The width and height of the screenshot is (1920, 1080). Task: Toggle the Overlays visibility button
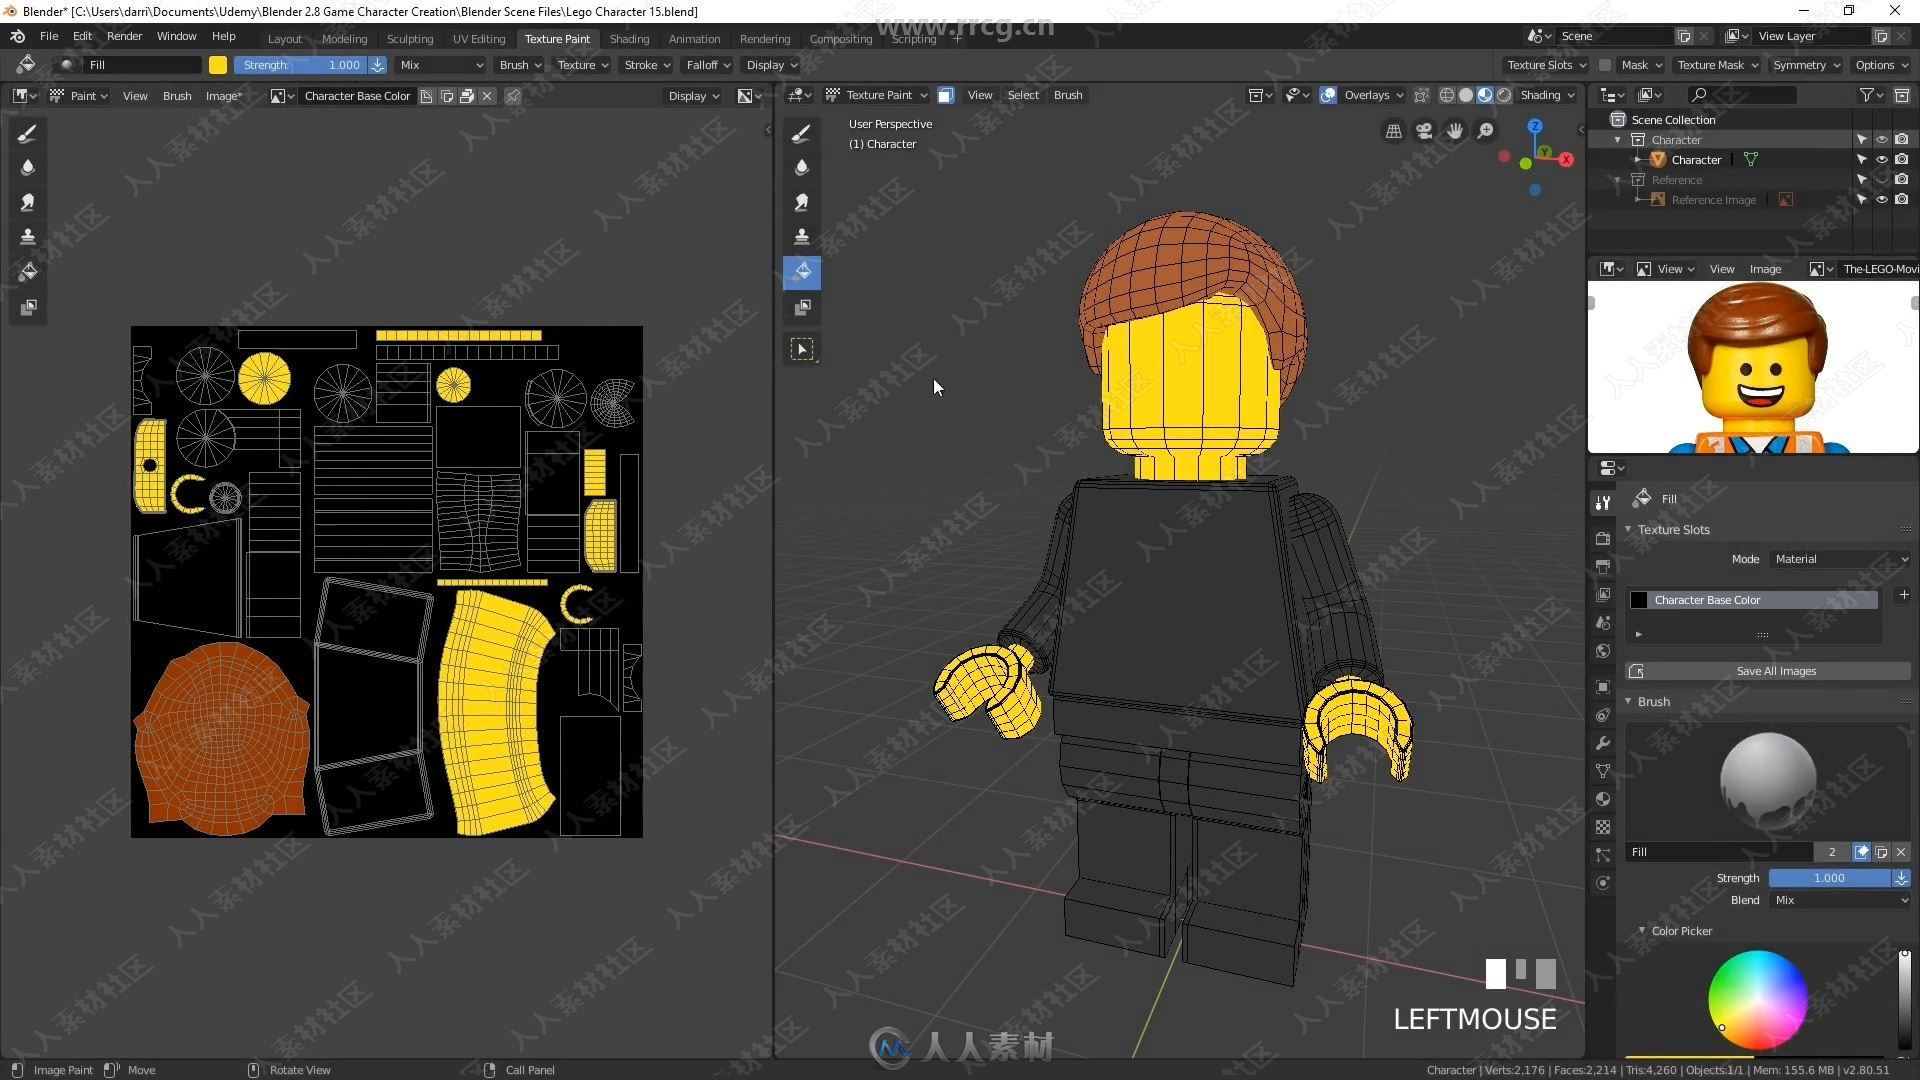click(1328, 95)
